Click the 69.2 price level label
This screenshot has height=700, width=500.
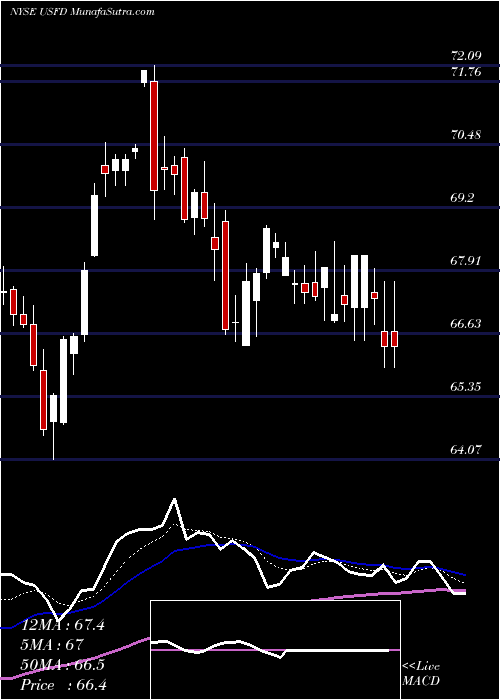tap(462, 198)
